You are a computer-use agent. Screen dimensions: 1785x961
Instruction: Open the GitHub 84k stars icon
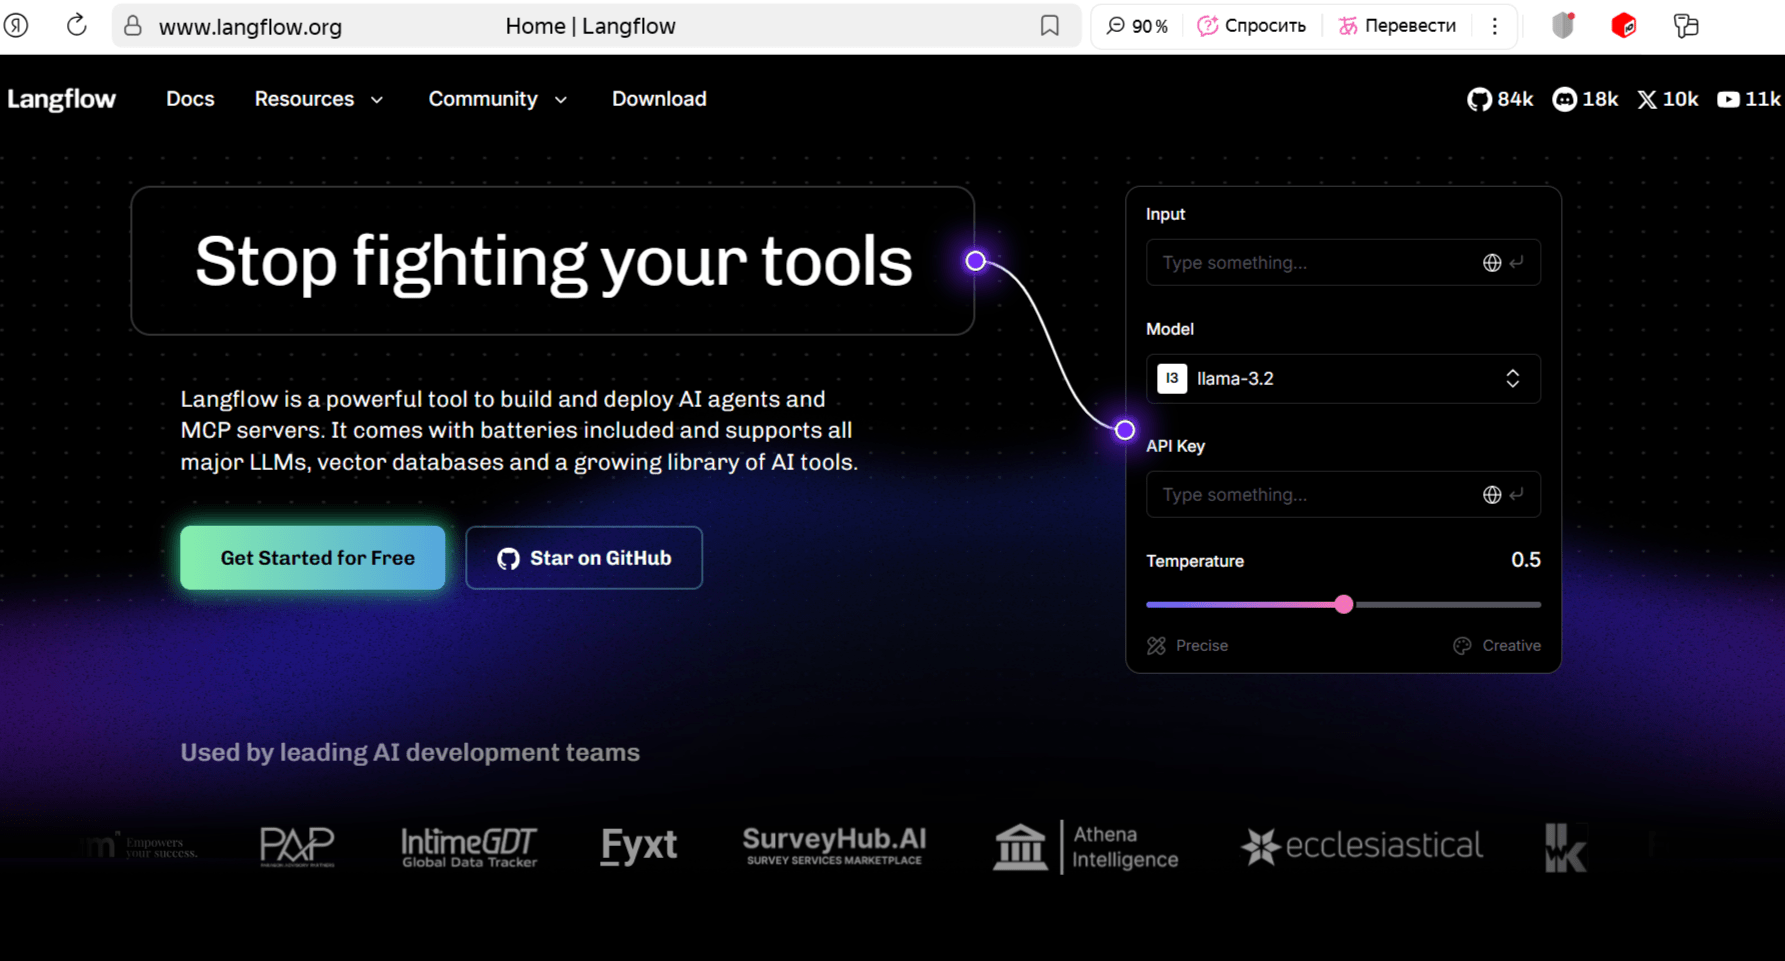click(x=1479, y=99)
